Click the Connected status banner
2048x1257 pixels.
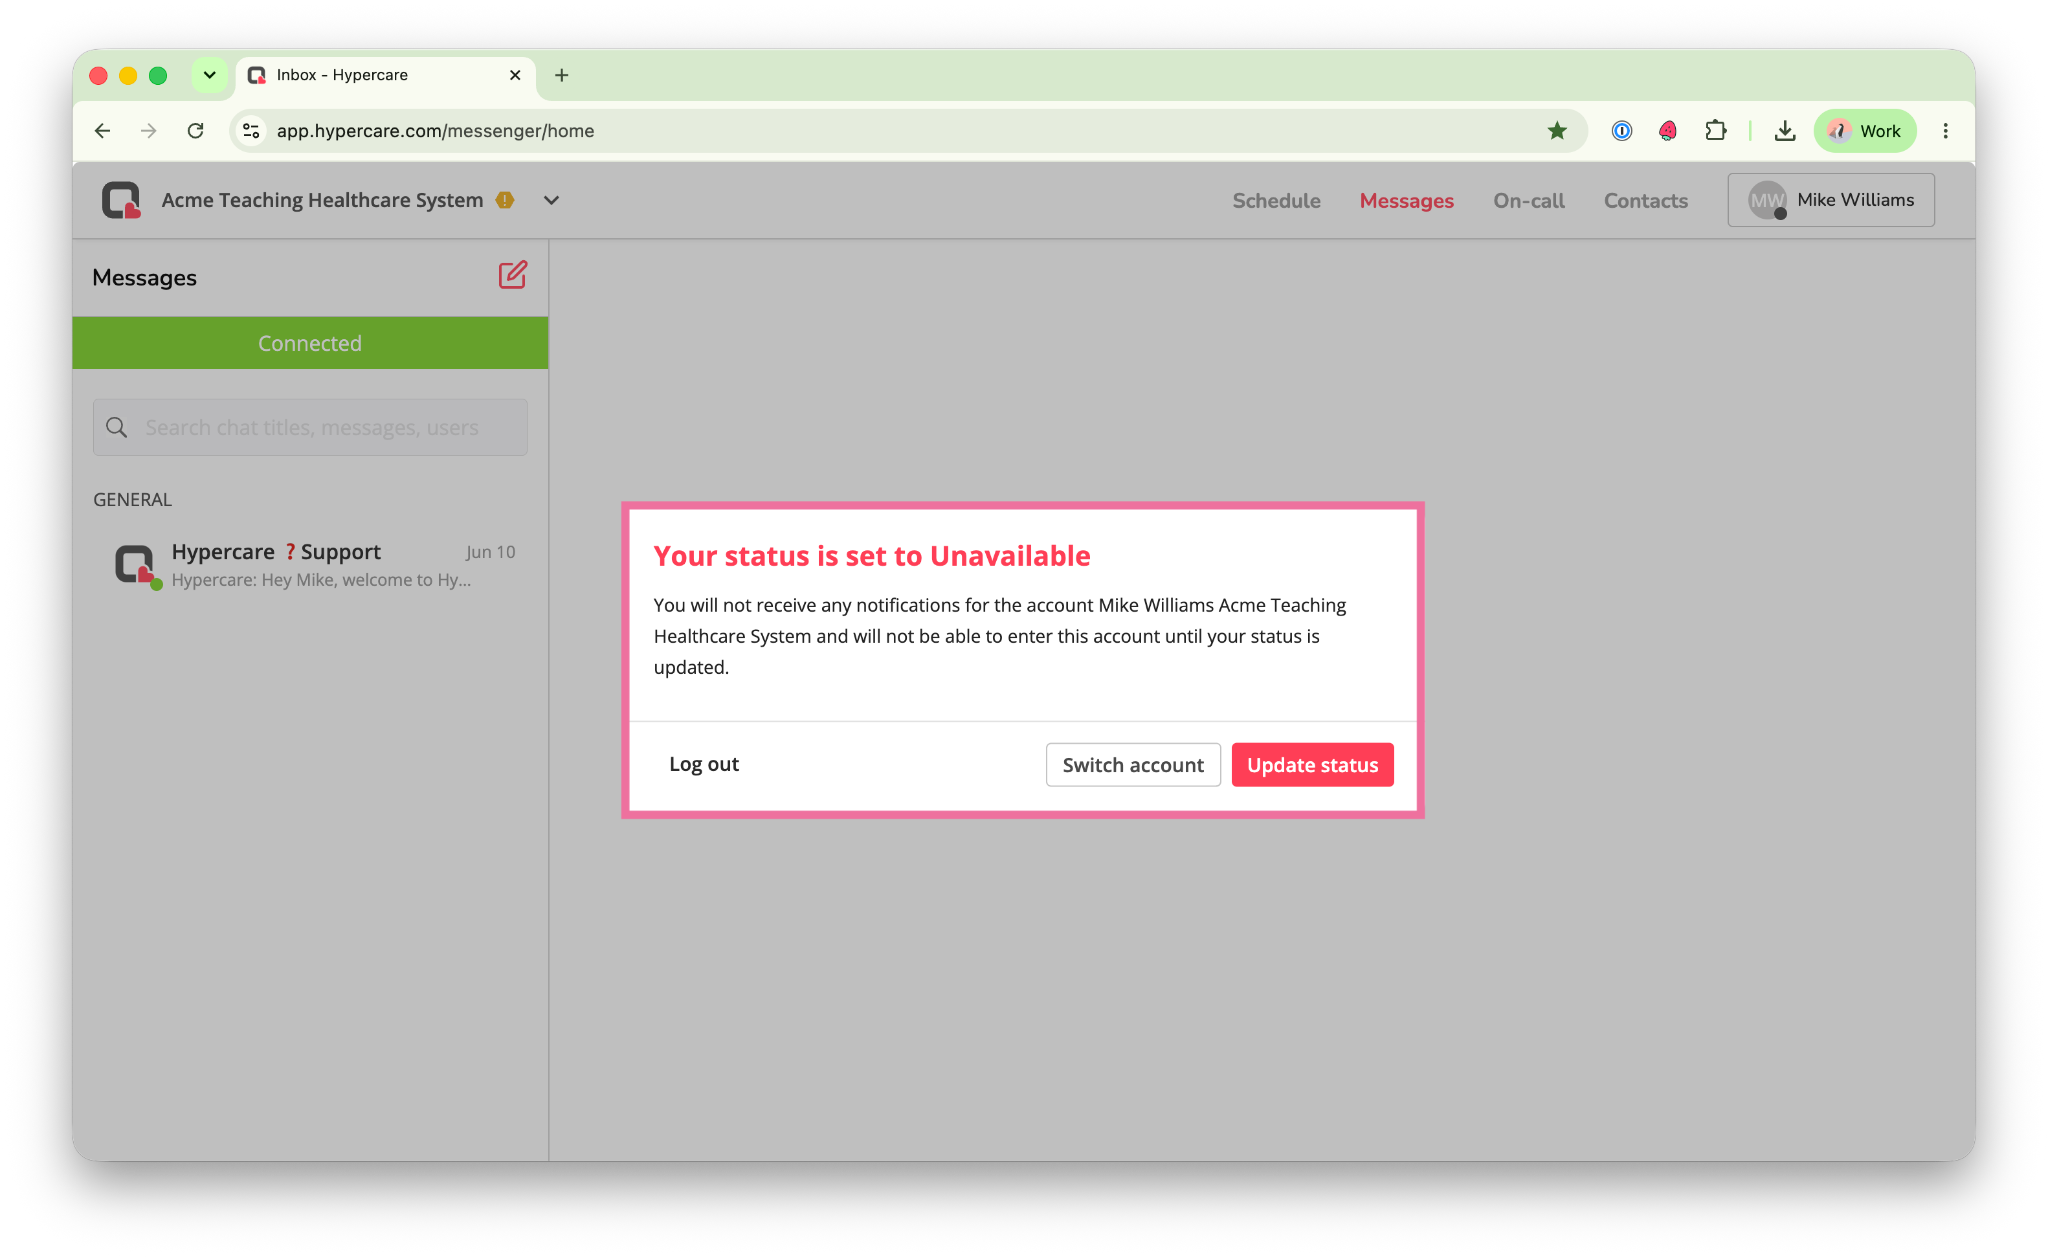pyautogui.click(x=310, y=343)
